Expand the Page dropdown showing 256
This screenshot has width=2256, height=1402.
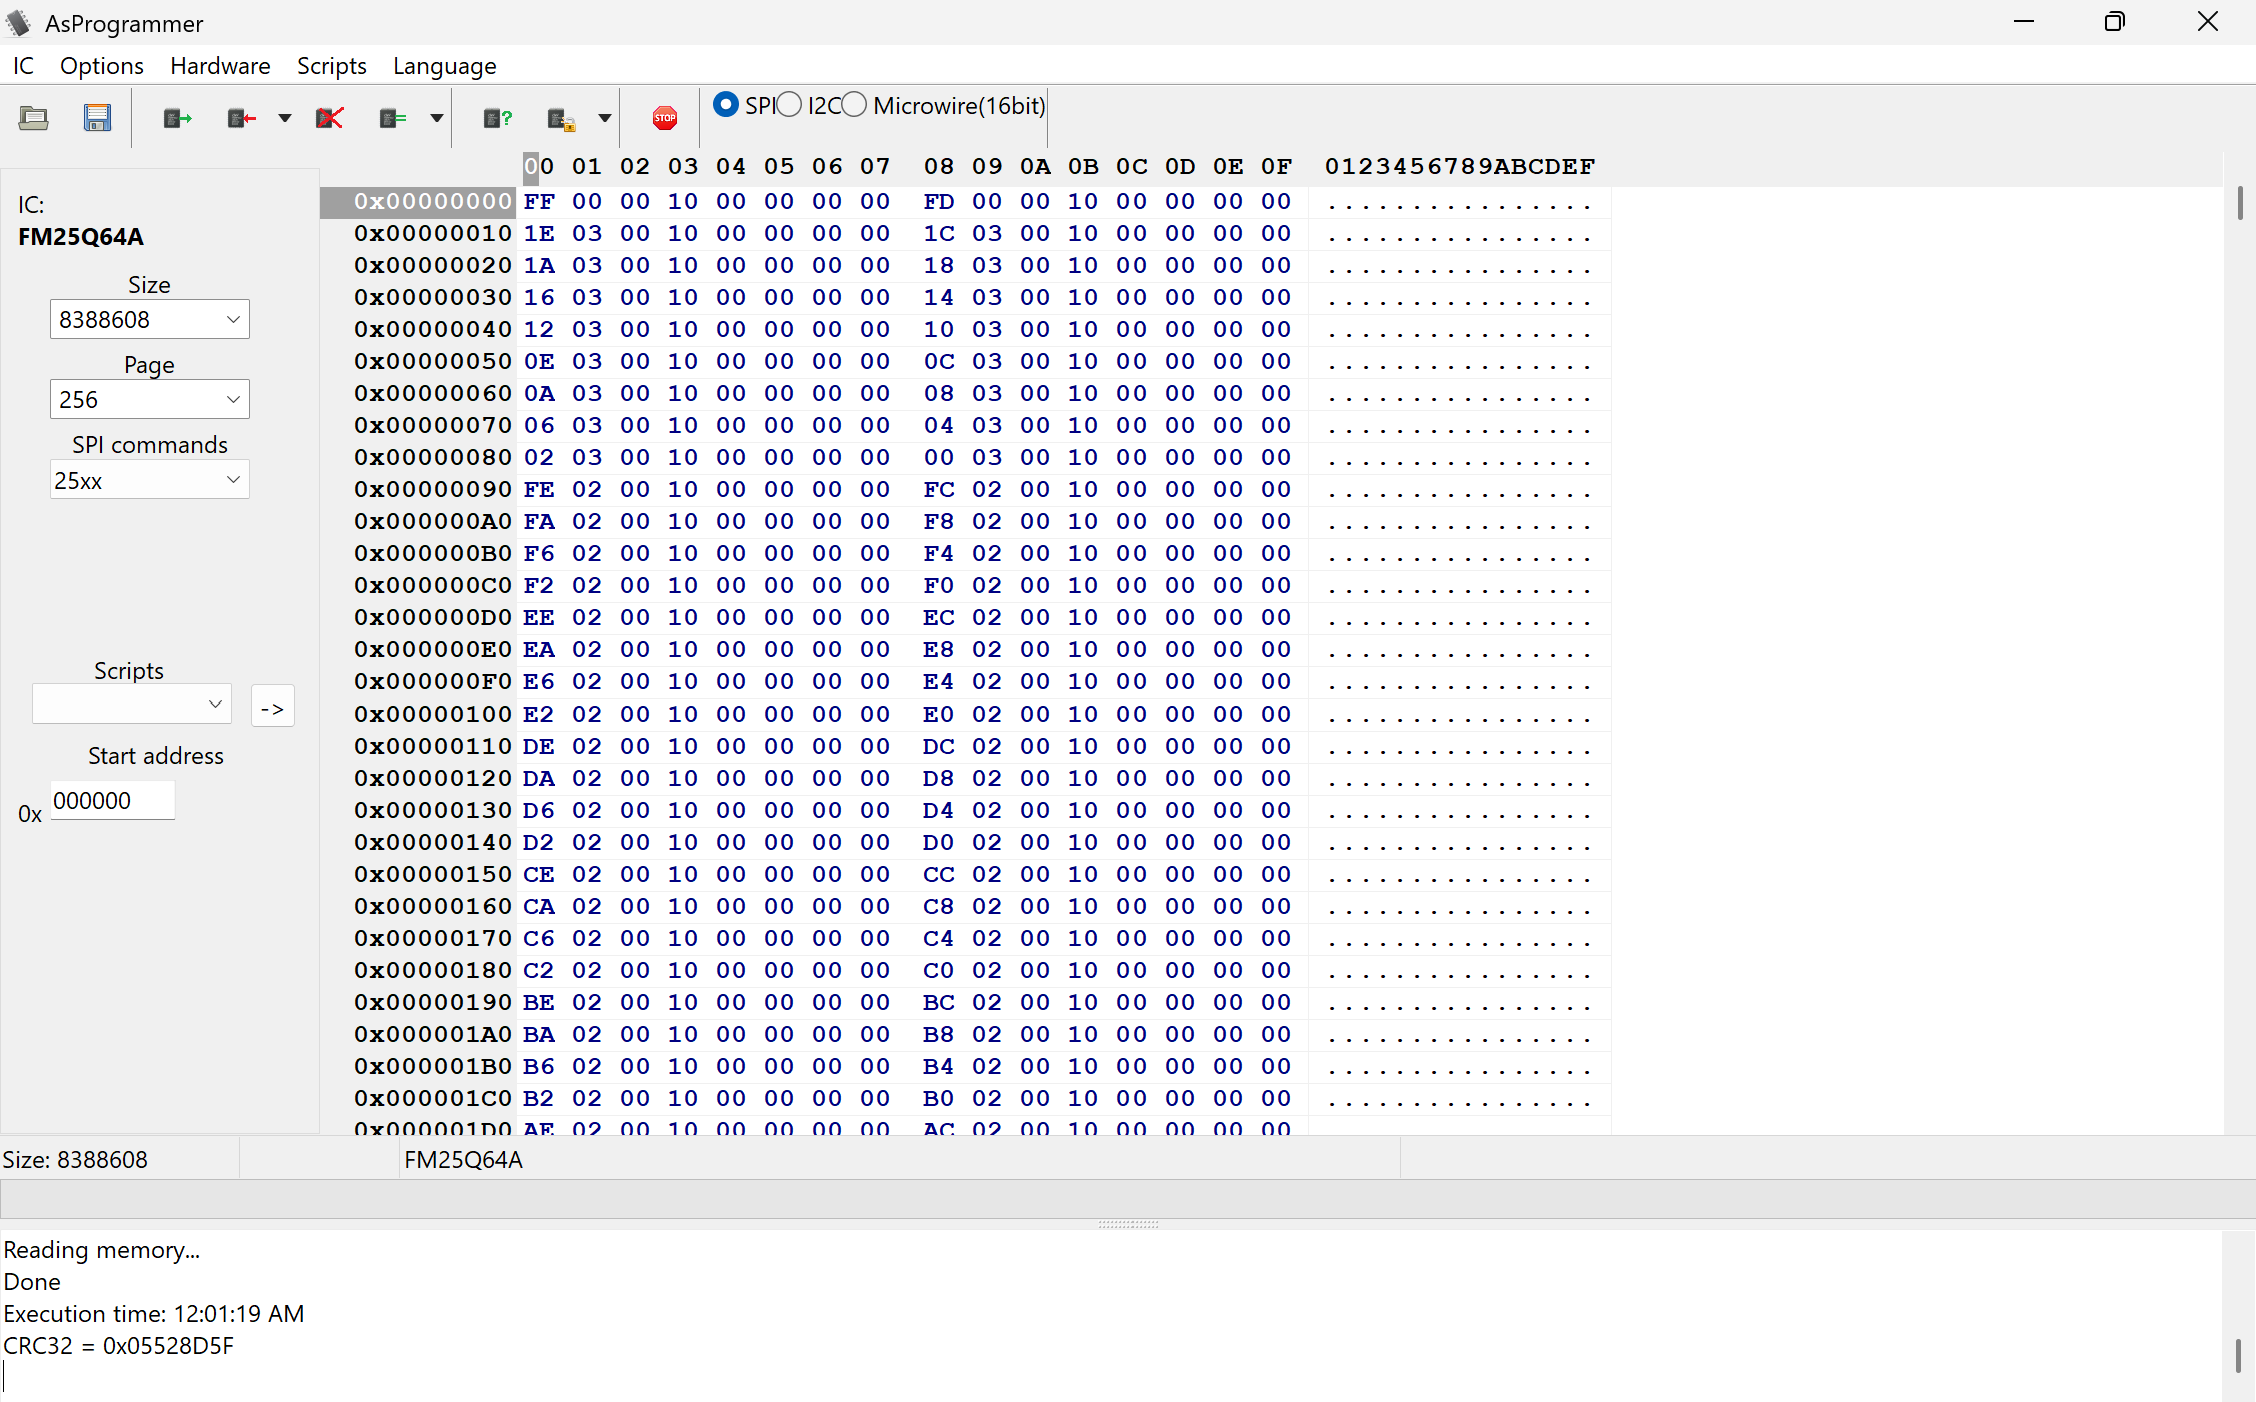(149, 399)
